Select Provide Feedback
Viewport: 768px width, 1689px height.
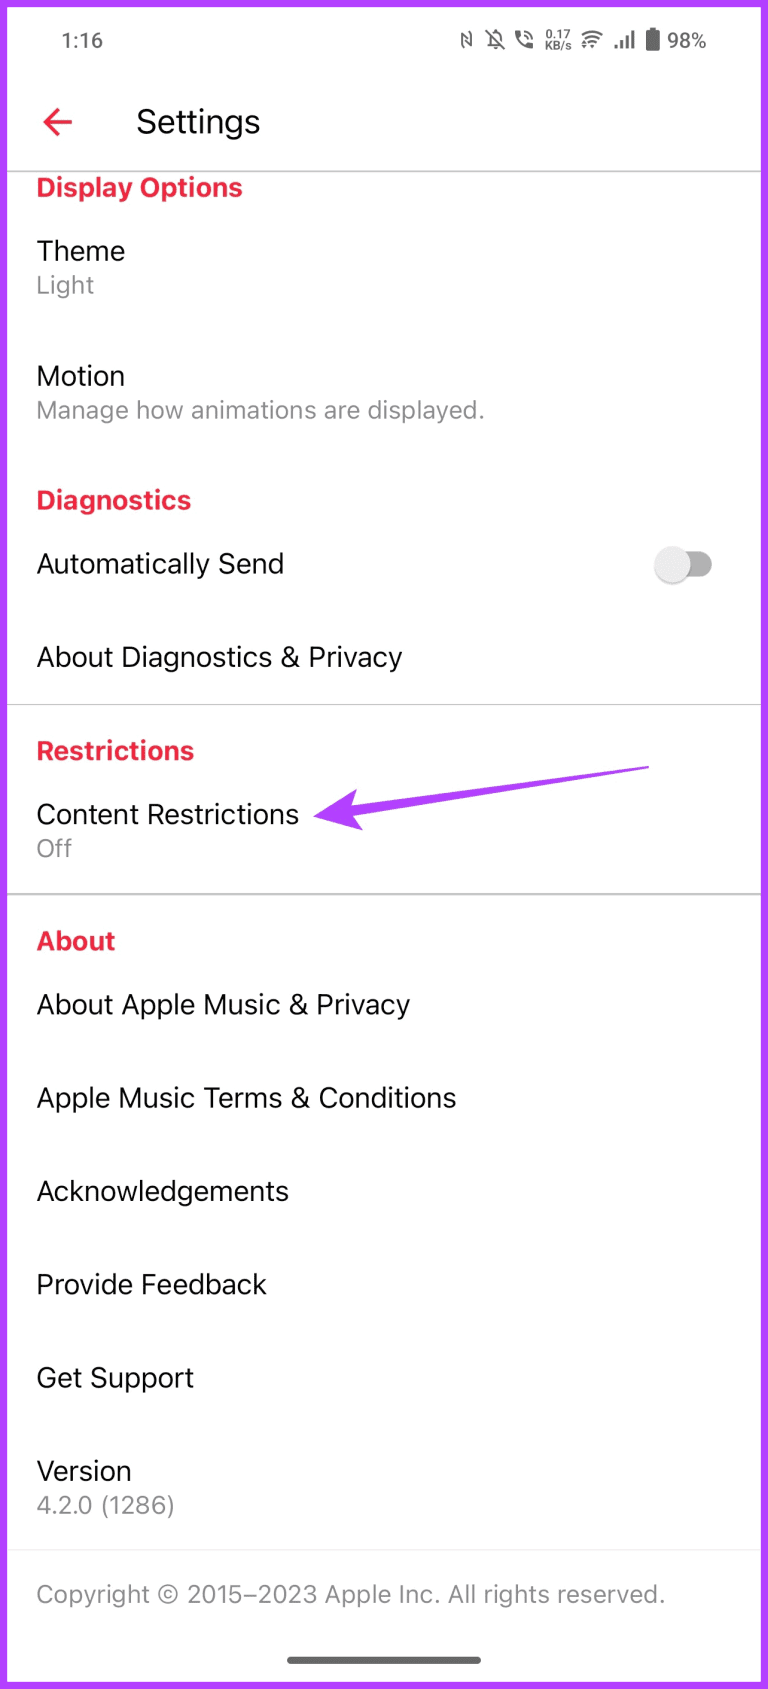[151, 1284]
